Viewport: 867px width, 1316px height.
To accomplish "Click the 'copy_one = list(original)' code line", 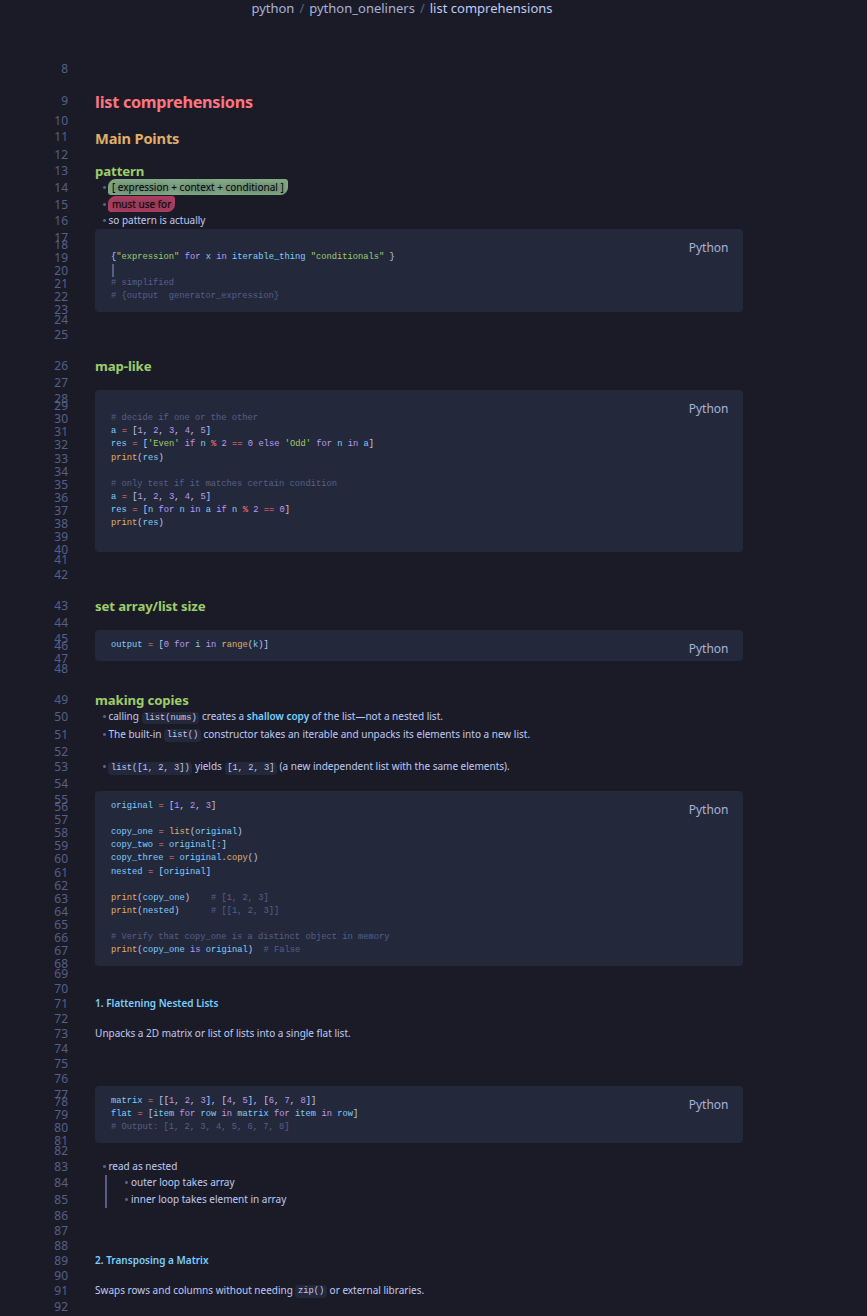I will [177, 831].
